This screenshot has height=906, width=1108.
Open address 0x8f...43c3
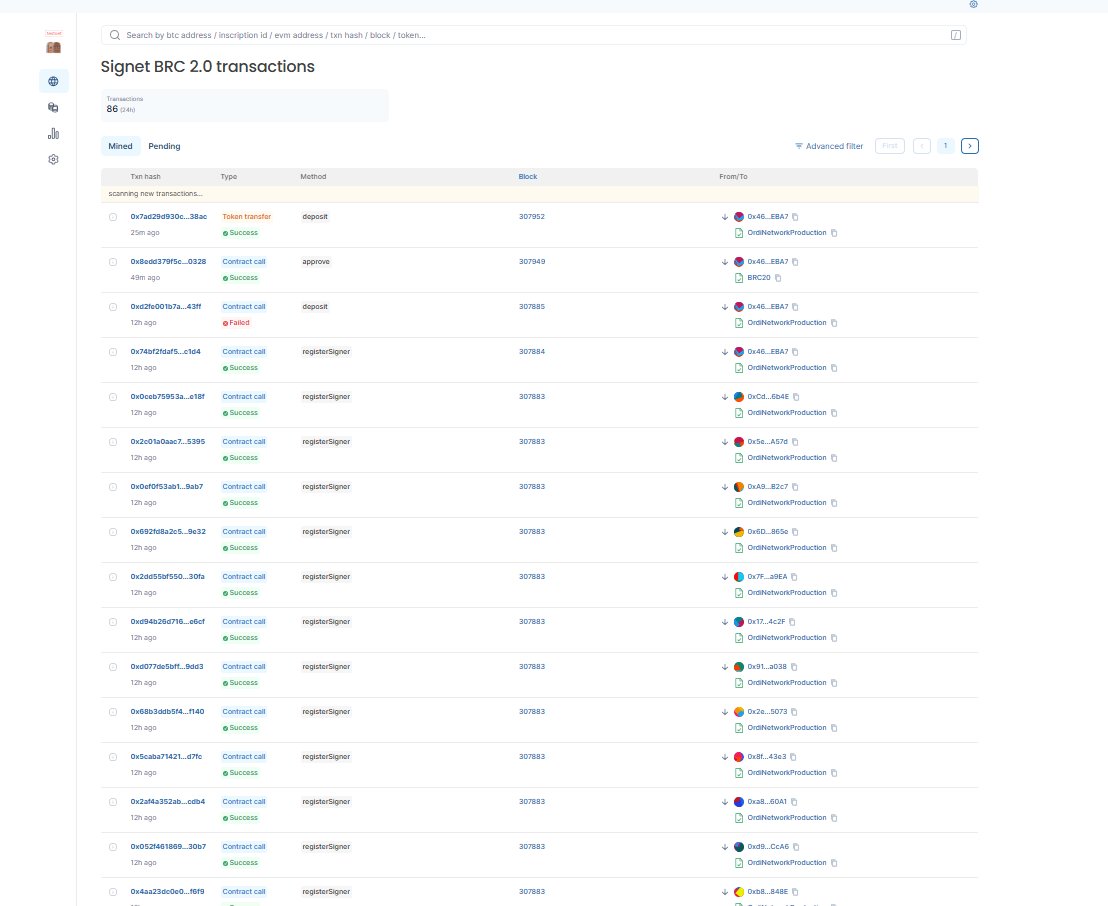tap(767, 757)
